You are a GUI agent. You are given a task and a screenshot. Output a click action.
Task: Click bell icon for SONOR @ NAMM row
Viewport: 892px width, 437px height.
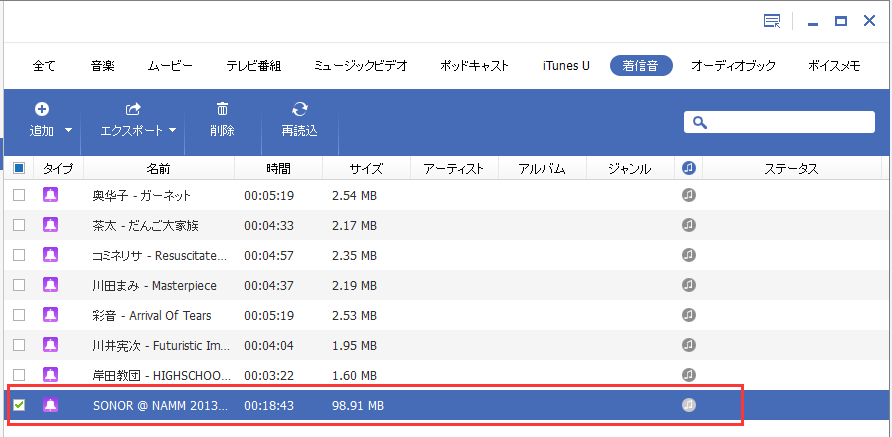pyautogui.click(x=51, y=405)
